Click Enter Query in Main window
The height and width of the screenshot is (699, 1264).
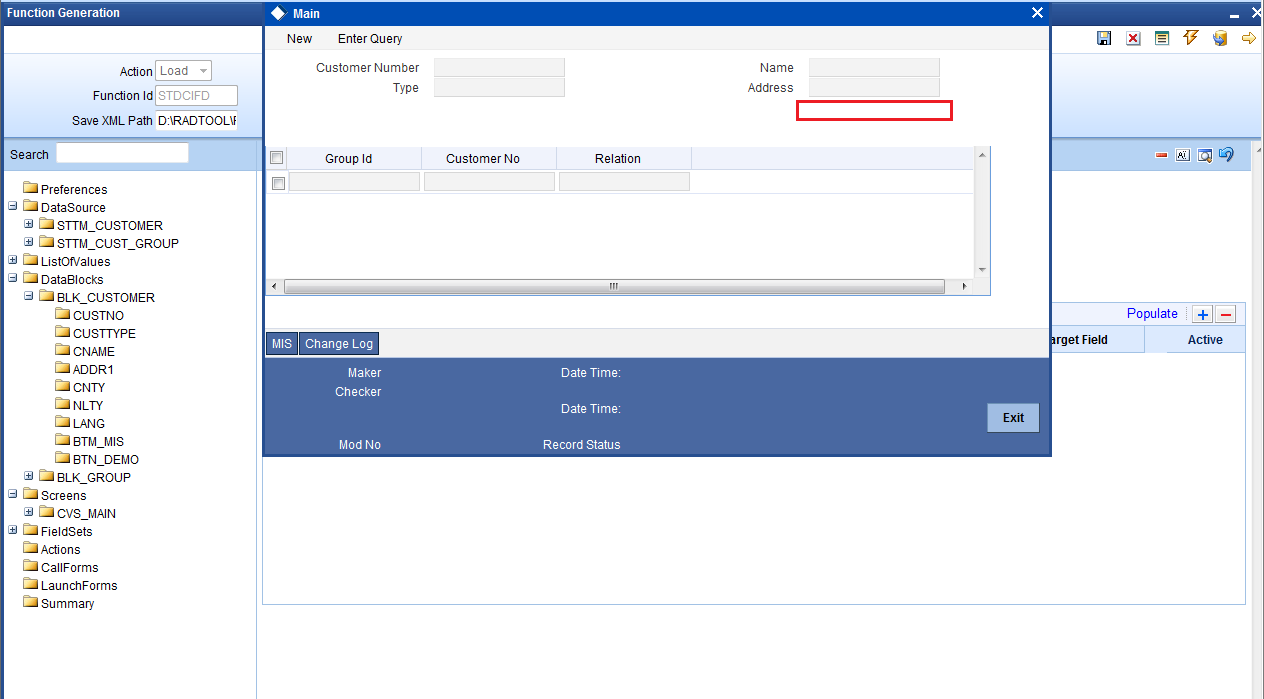(x=370, y=39)
